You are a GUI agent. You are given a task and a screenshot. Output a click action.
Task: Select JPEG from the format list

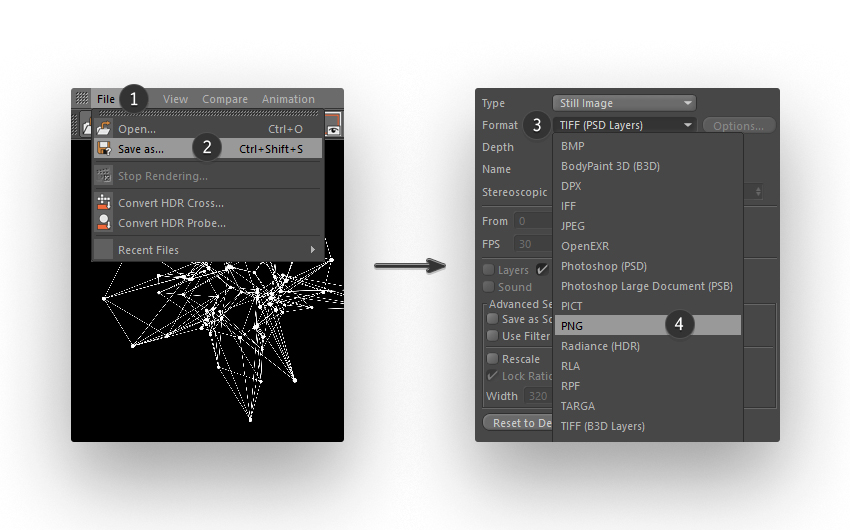[648, 226]
